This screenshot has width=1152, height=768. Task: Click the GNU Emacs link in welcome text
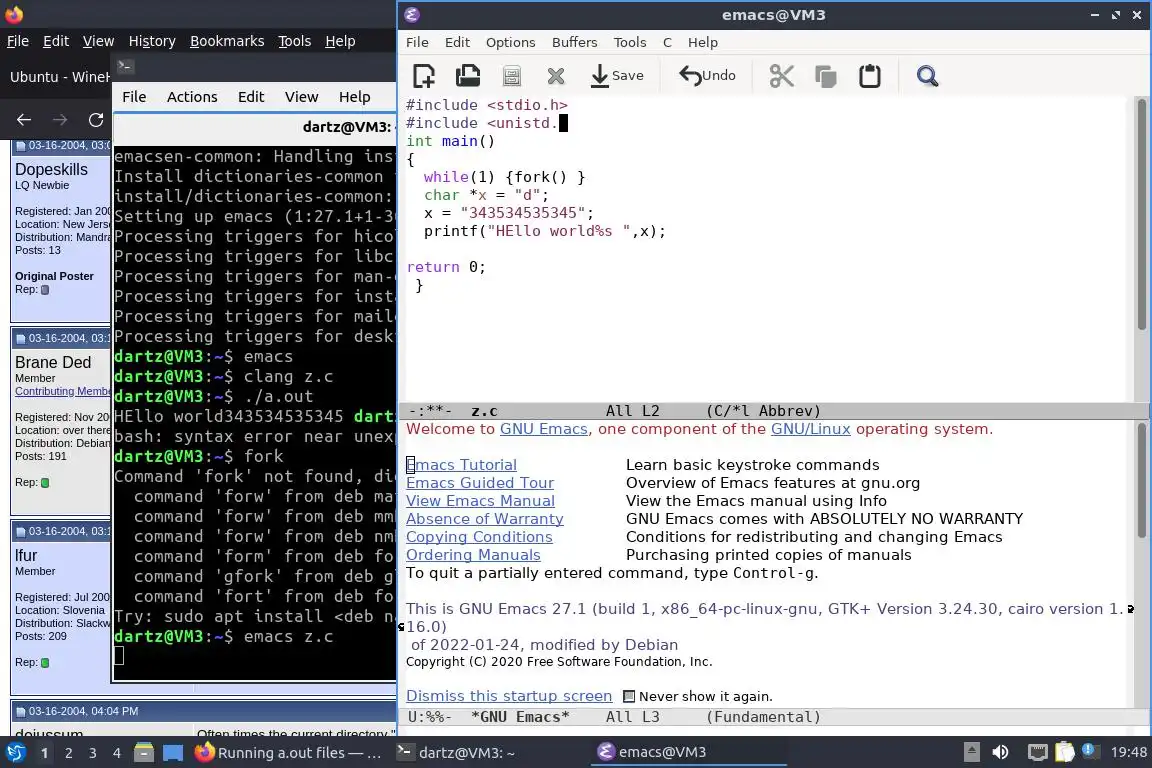coord(544,429)
